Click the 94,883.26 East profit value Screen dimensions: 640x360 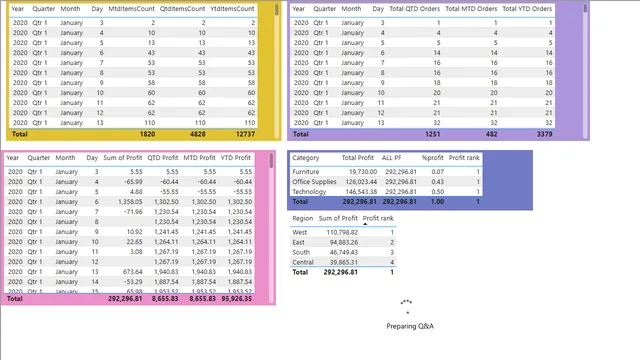tap(344, 242)
